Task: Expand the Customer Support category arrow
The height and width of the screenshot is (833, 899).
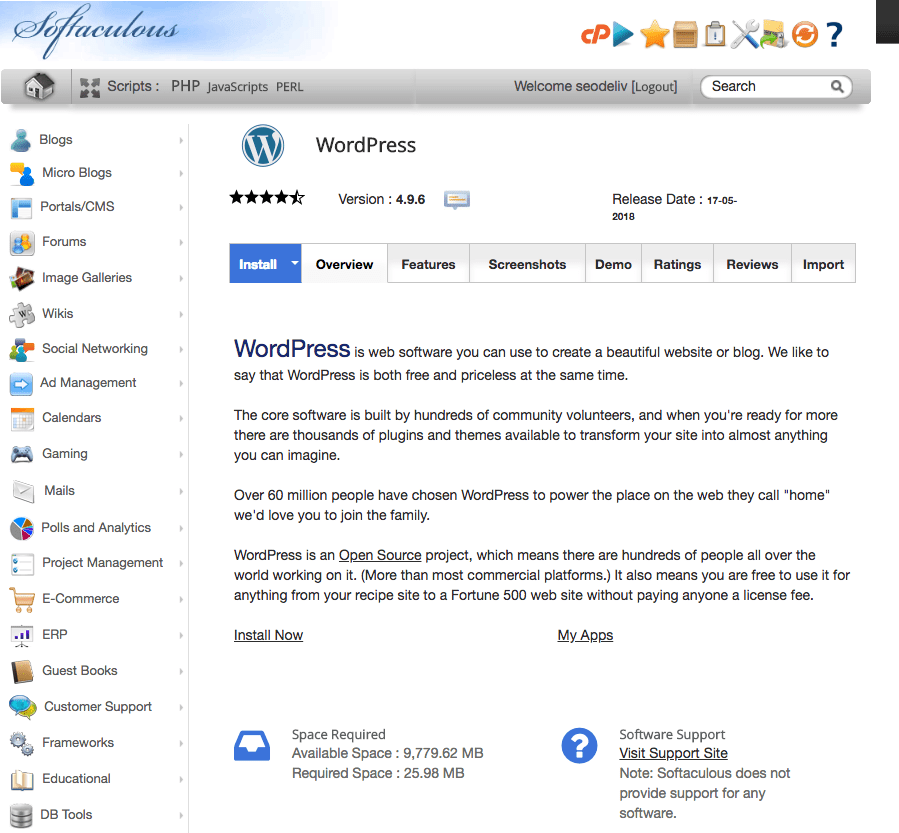Action: tap(181, 707)
